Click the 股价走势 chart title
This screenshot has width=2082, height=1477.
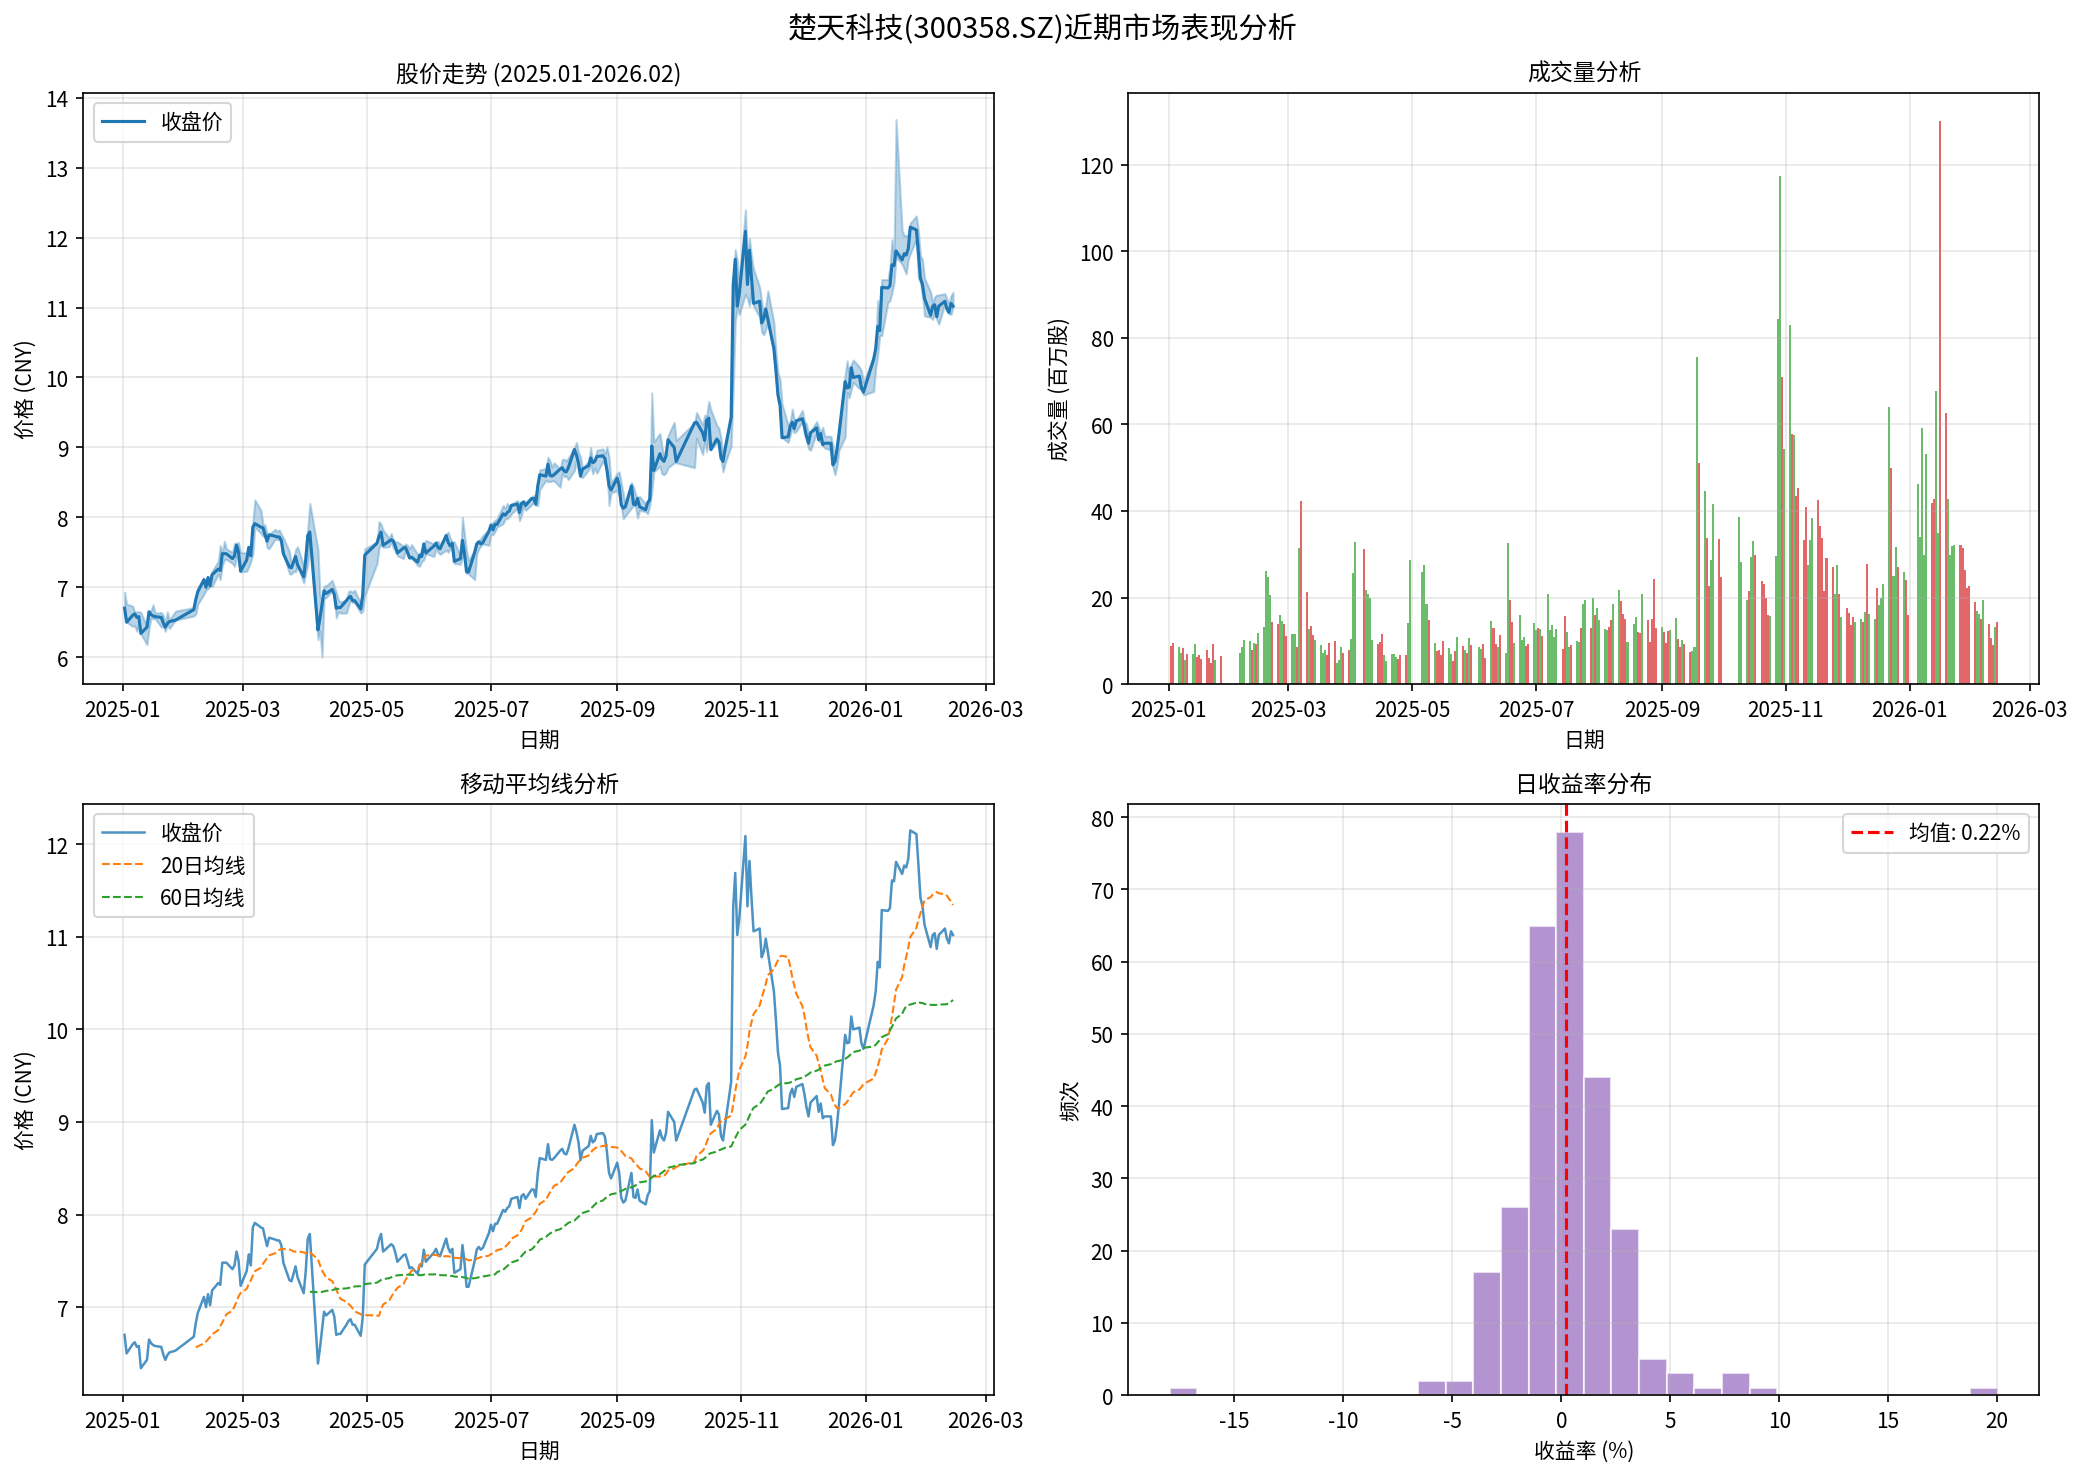coord(538,74)
